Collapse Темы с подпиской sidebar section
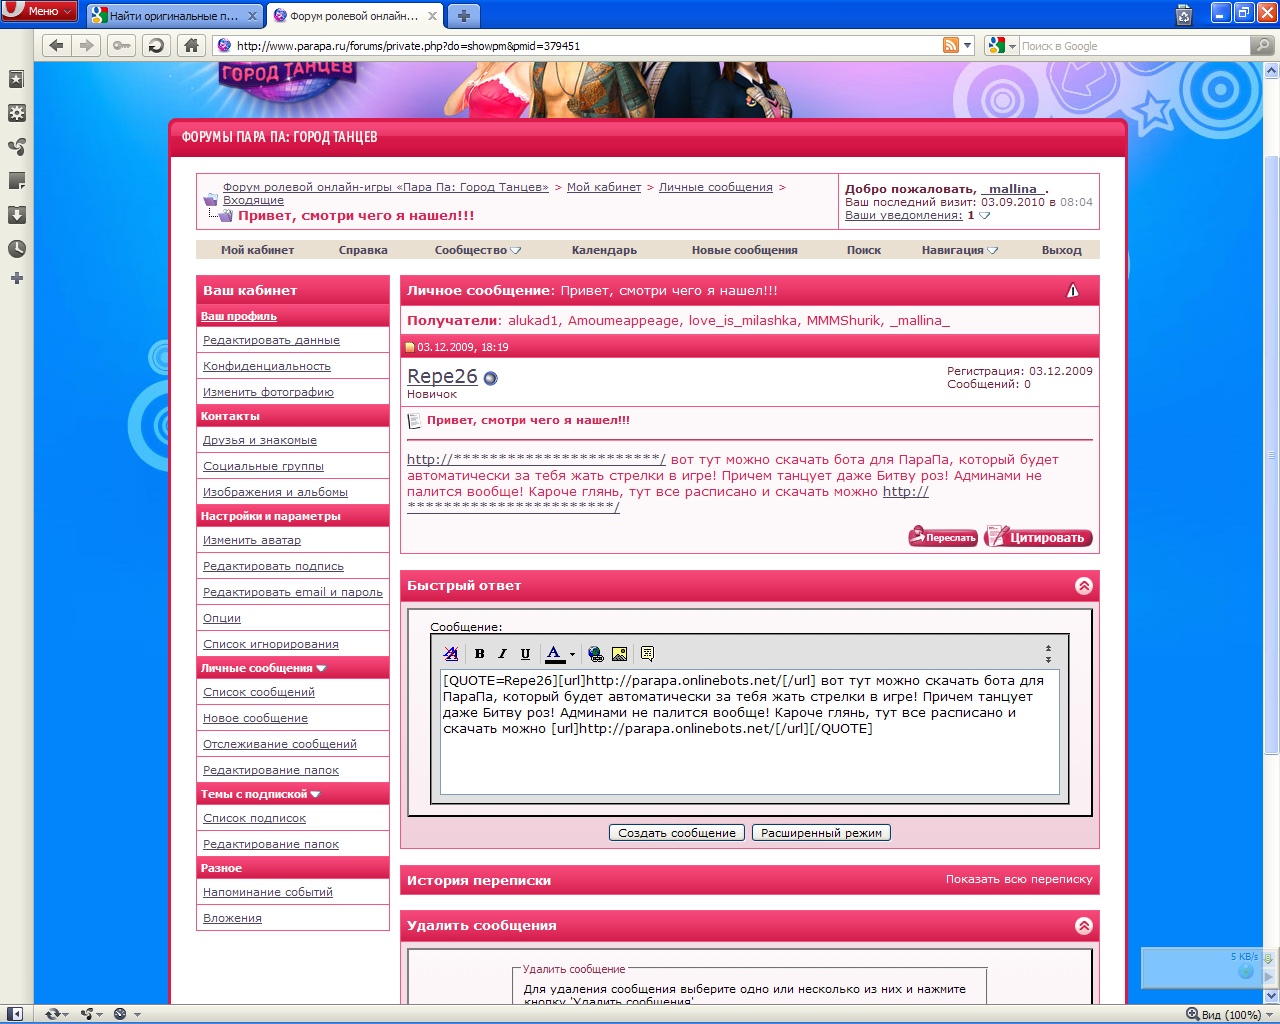The image size is (1280, 1024). [x=315, y=794]
